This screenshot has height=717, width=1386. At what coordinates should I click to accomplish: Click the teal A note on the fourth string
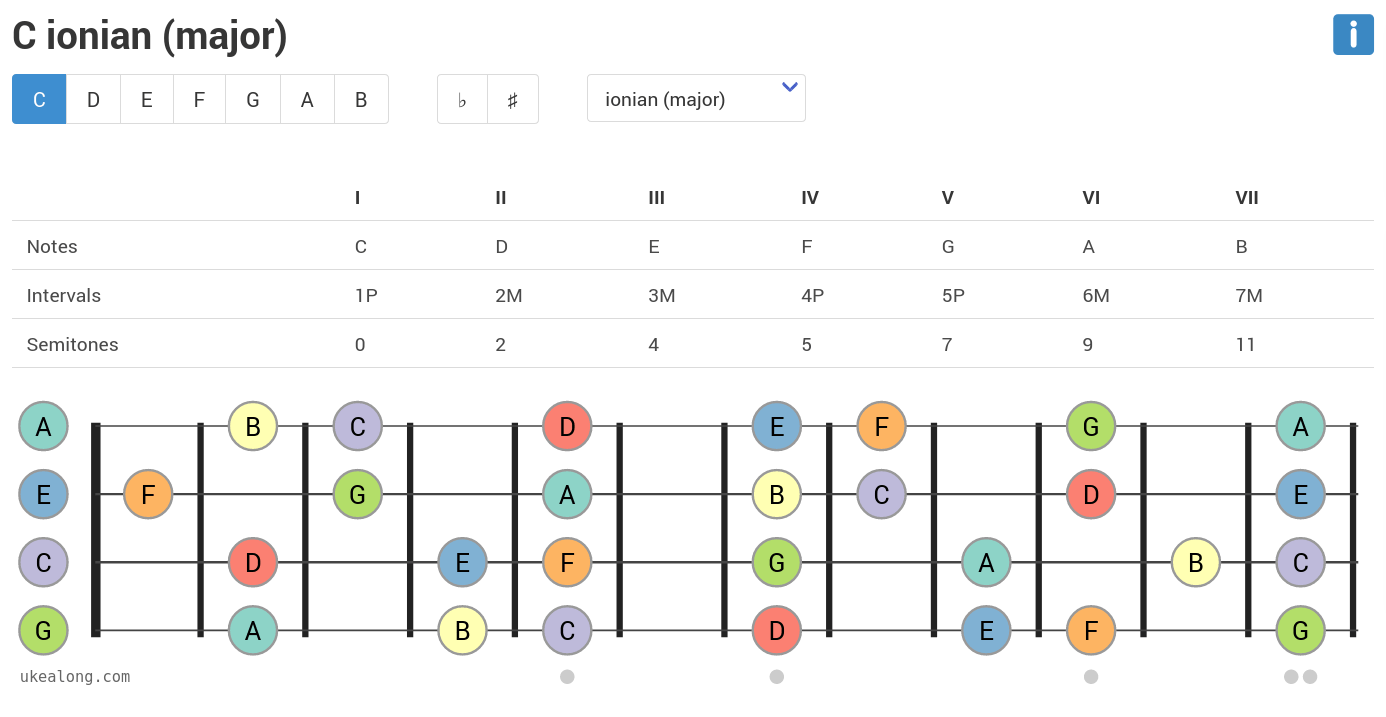point(253,631)
